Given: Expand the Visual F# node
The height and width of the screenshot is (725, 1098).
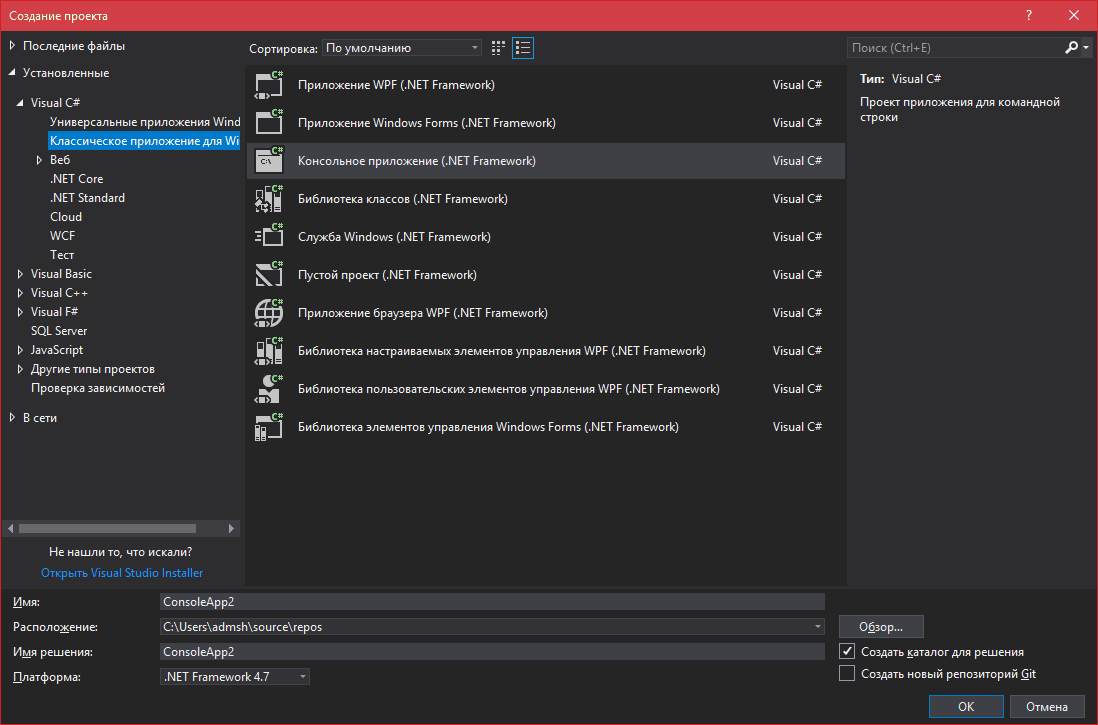Looking at the screenshot, I should 20,312.
